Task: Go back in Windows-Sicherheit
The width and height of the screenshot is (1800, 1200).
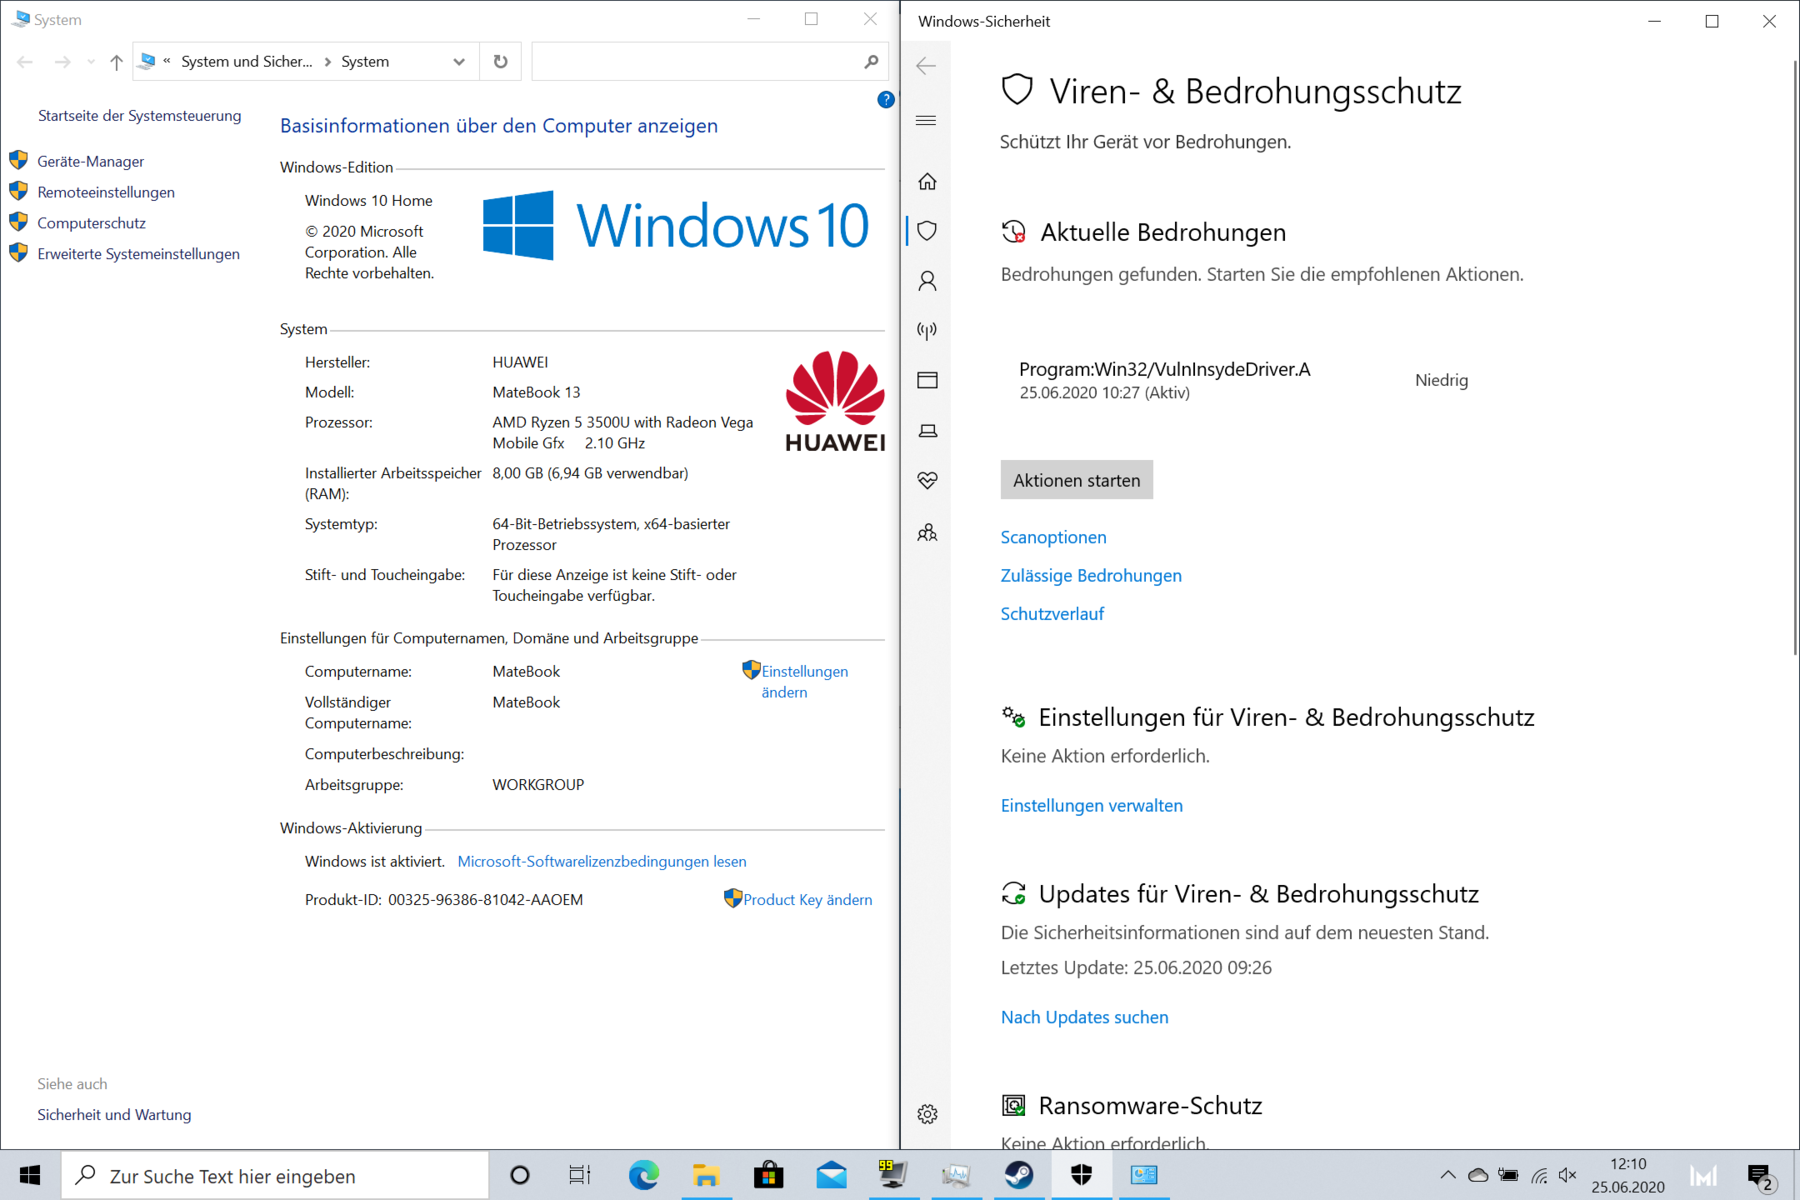Action: 926,66
